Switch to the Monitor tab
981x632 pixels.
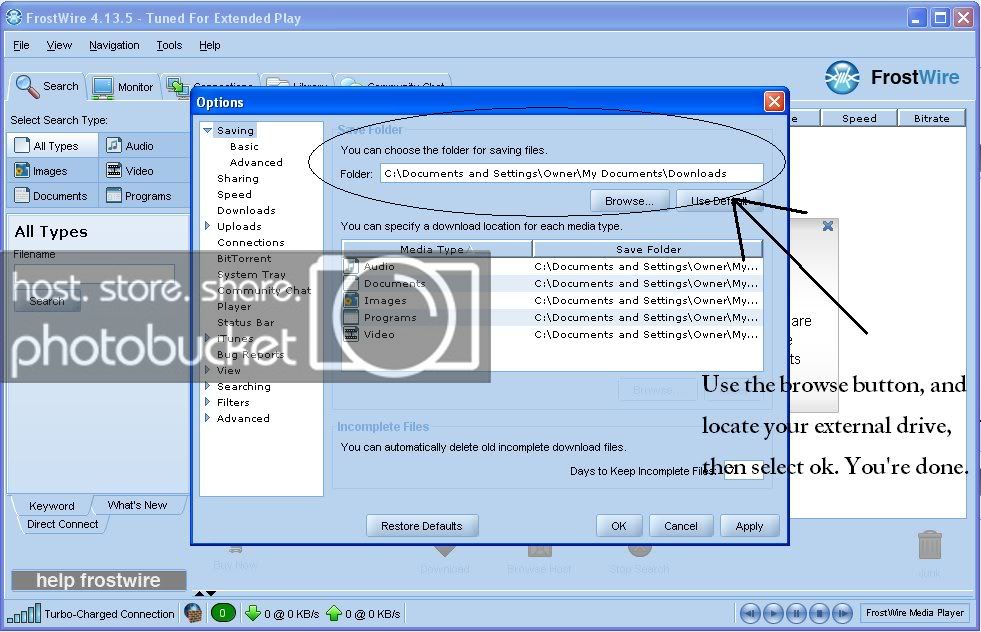[x=123, y=87]
